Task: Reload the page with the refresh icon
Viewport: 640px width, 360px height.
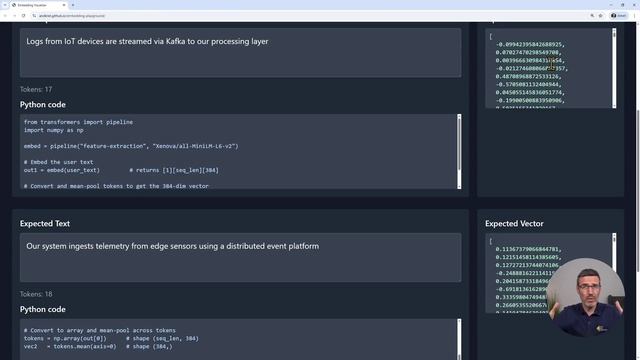Action: (24, 16)
